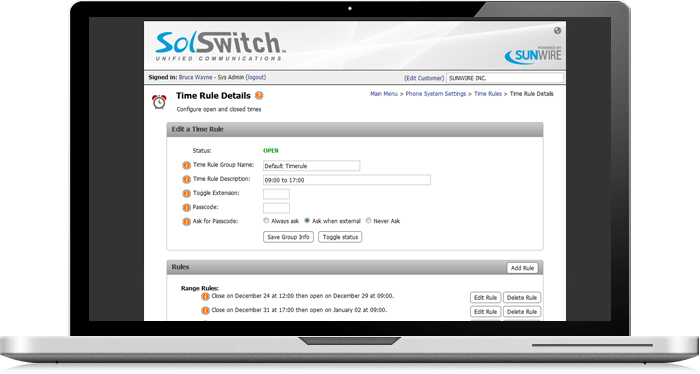
Task: Click the Toggle status button
Action: 340,237
